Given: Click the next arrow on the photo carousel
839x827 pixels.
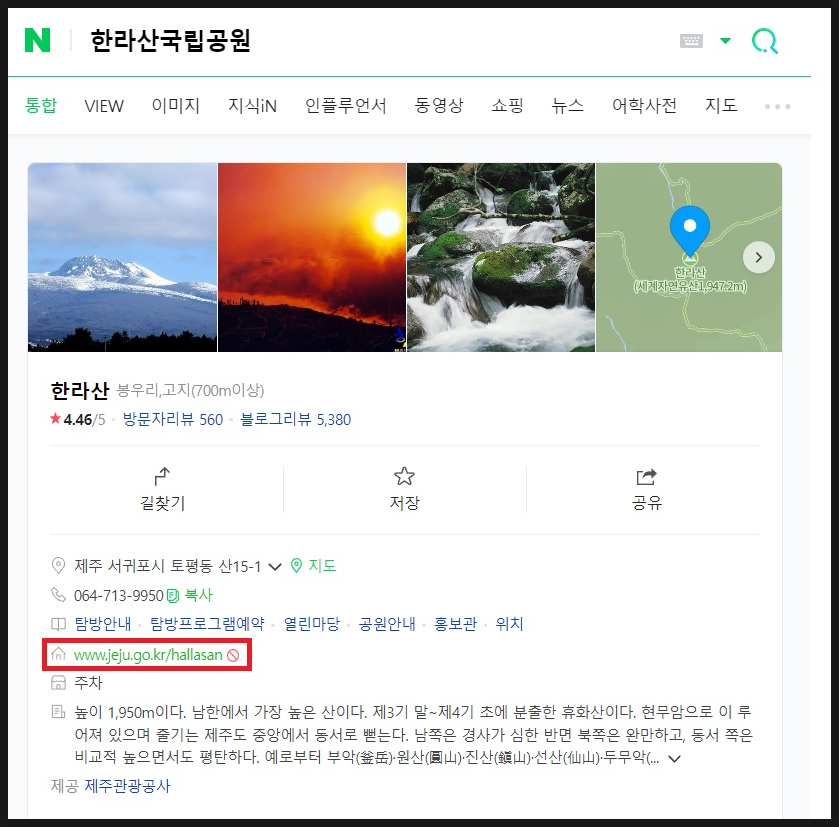Looking at the screenshot, I should coord(759,257).
